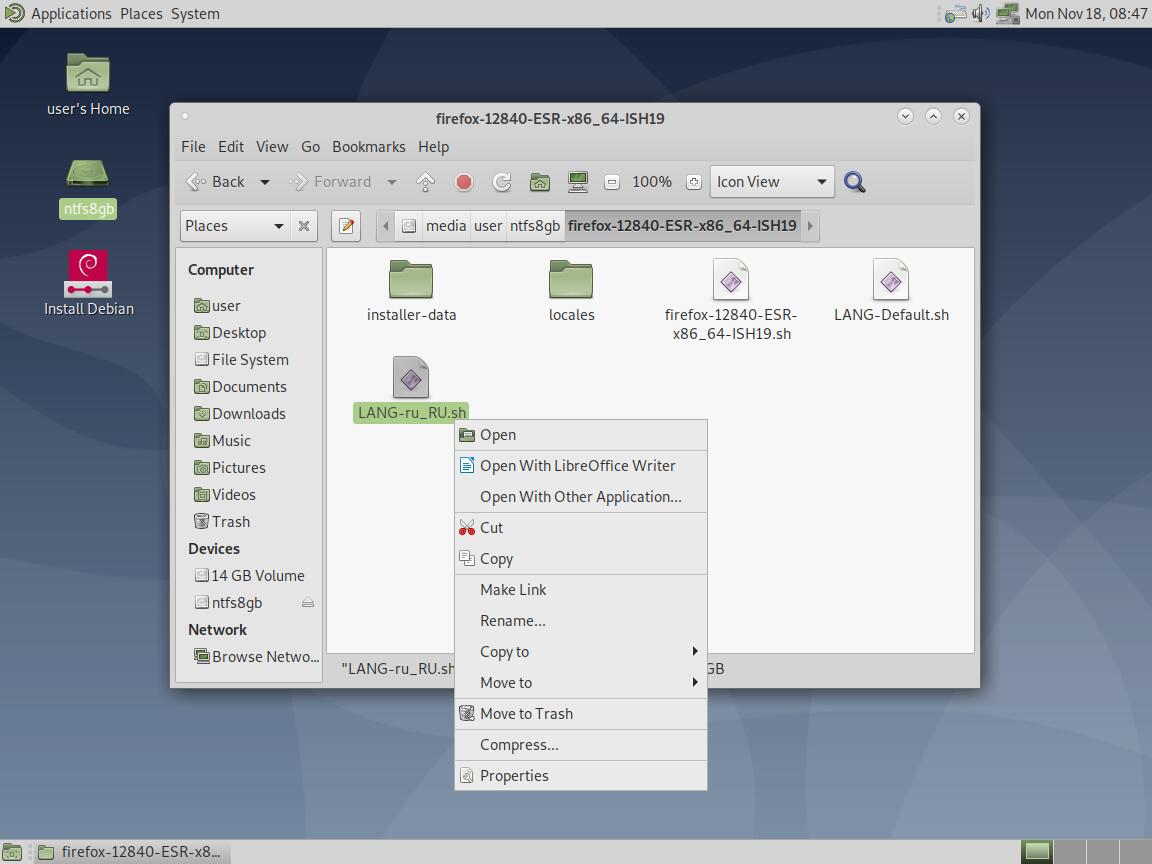Image resolution: width=1152 pixels, height=864 pixels.
Task: Close the Places side pane
Action: coord(303,226)
